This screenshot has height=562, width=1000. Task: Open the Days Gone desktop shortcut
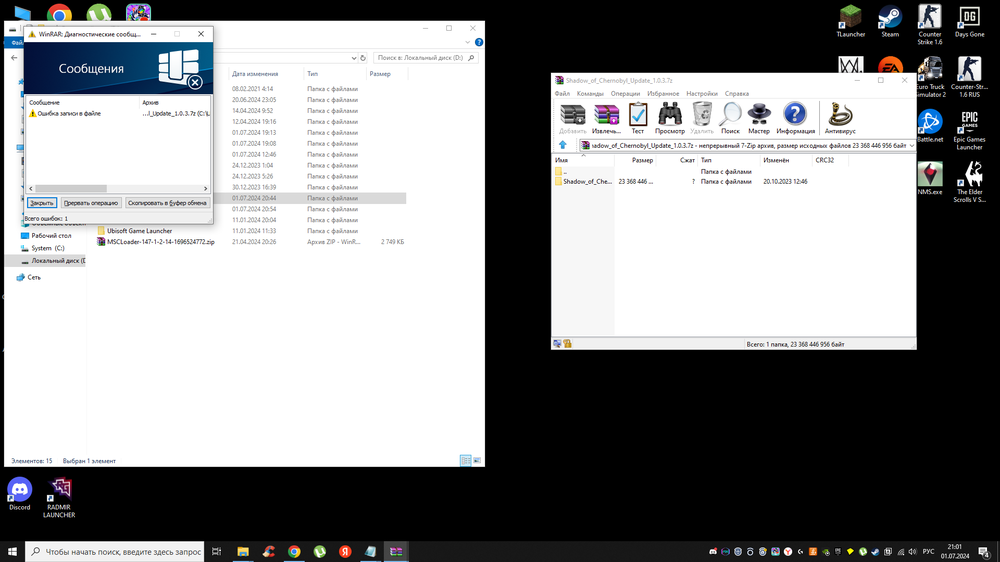tap(969, 21)
